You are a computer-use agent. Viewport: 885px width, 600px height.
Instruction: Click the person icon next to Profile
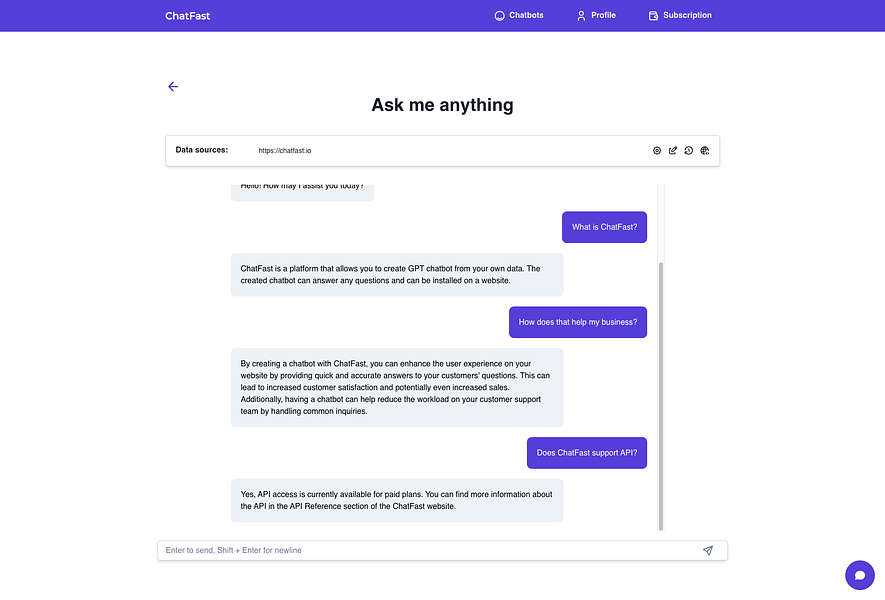click(x=580, y=15)
